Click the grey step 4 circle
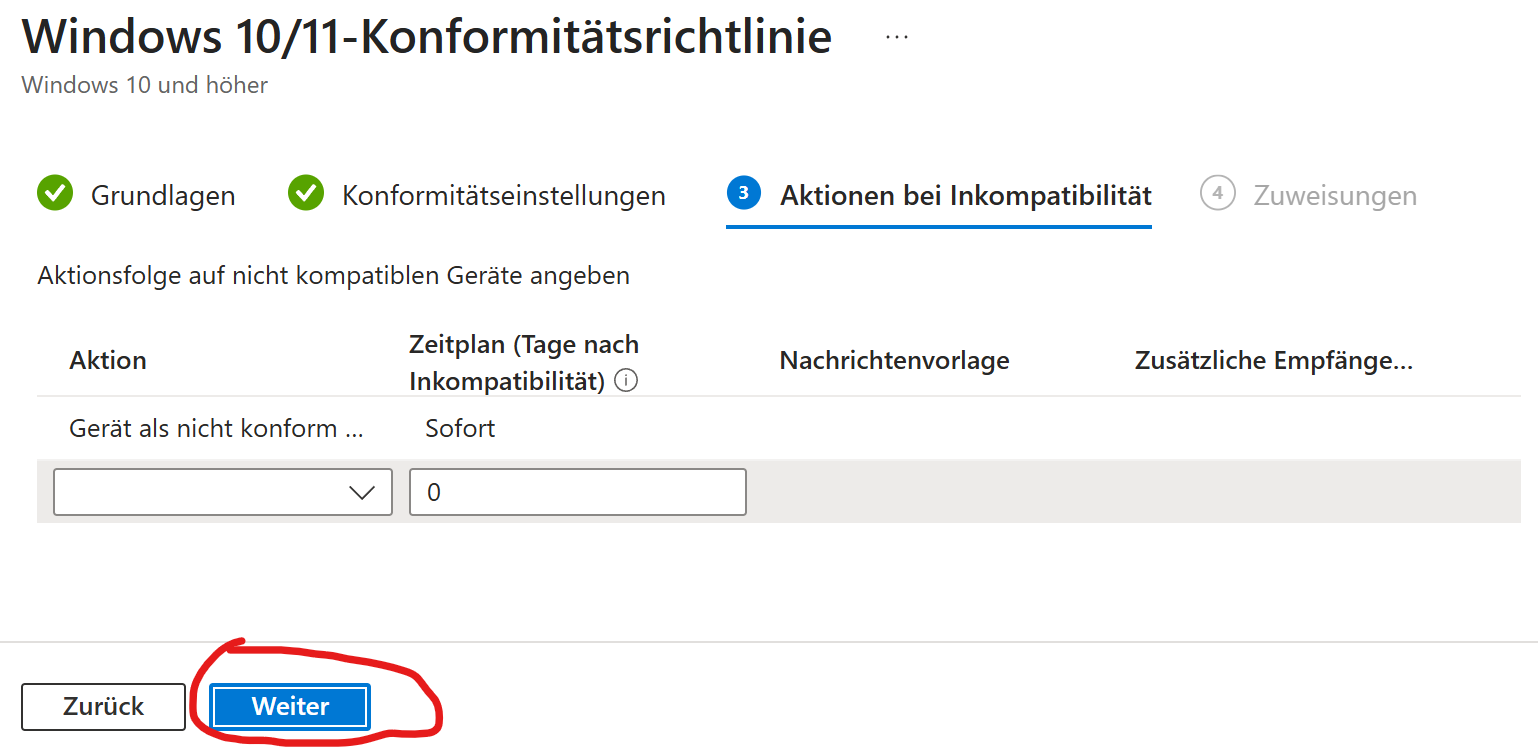Viewport: 1538px width, 756px height. coord(1218,193)
